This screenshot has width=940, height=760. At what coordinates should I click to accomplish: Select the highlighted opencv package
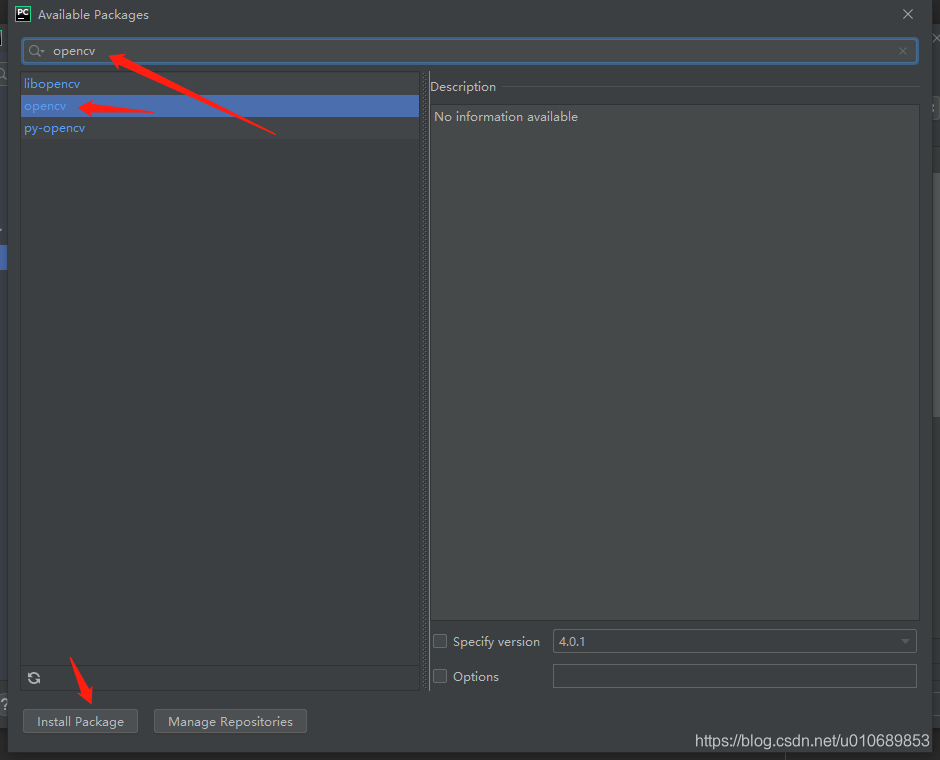(45, 105)
